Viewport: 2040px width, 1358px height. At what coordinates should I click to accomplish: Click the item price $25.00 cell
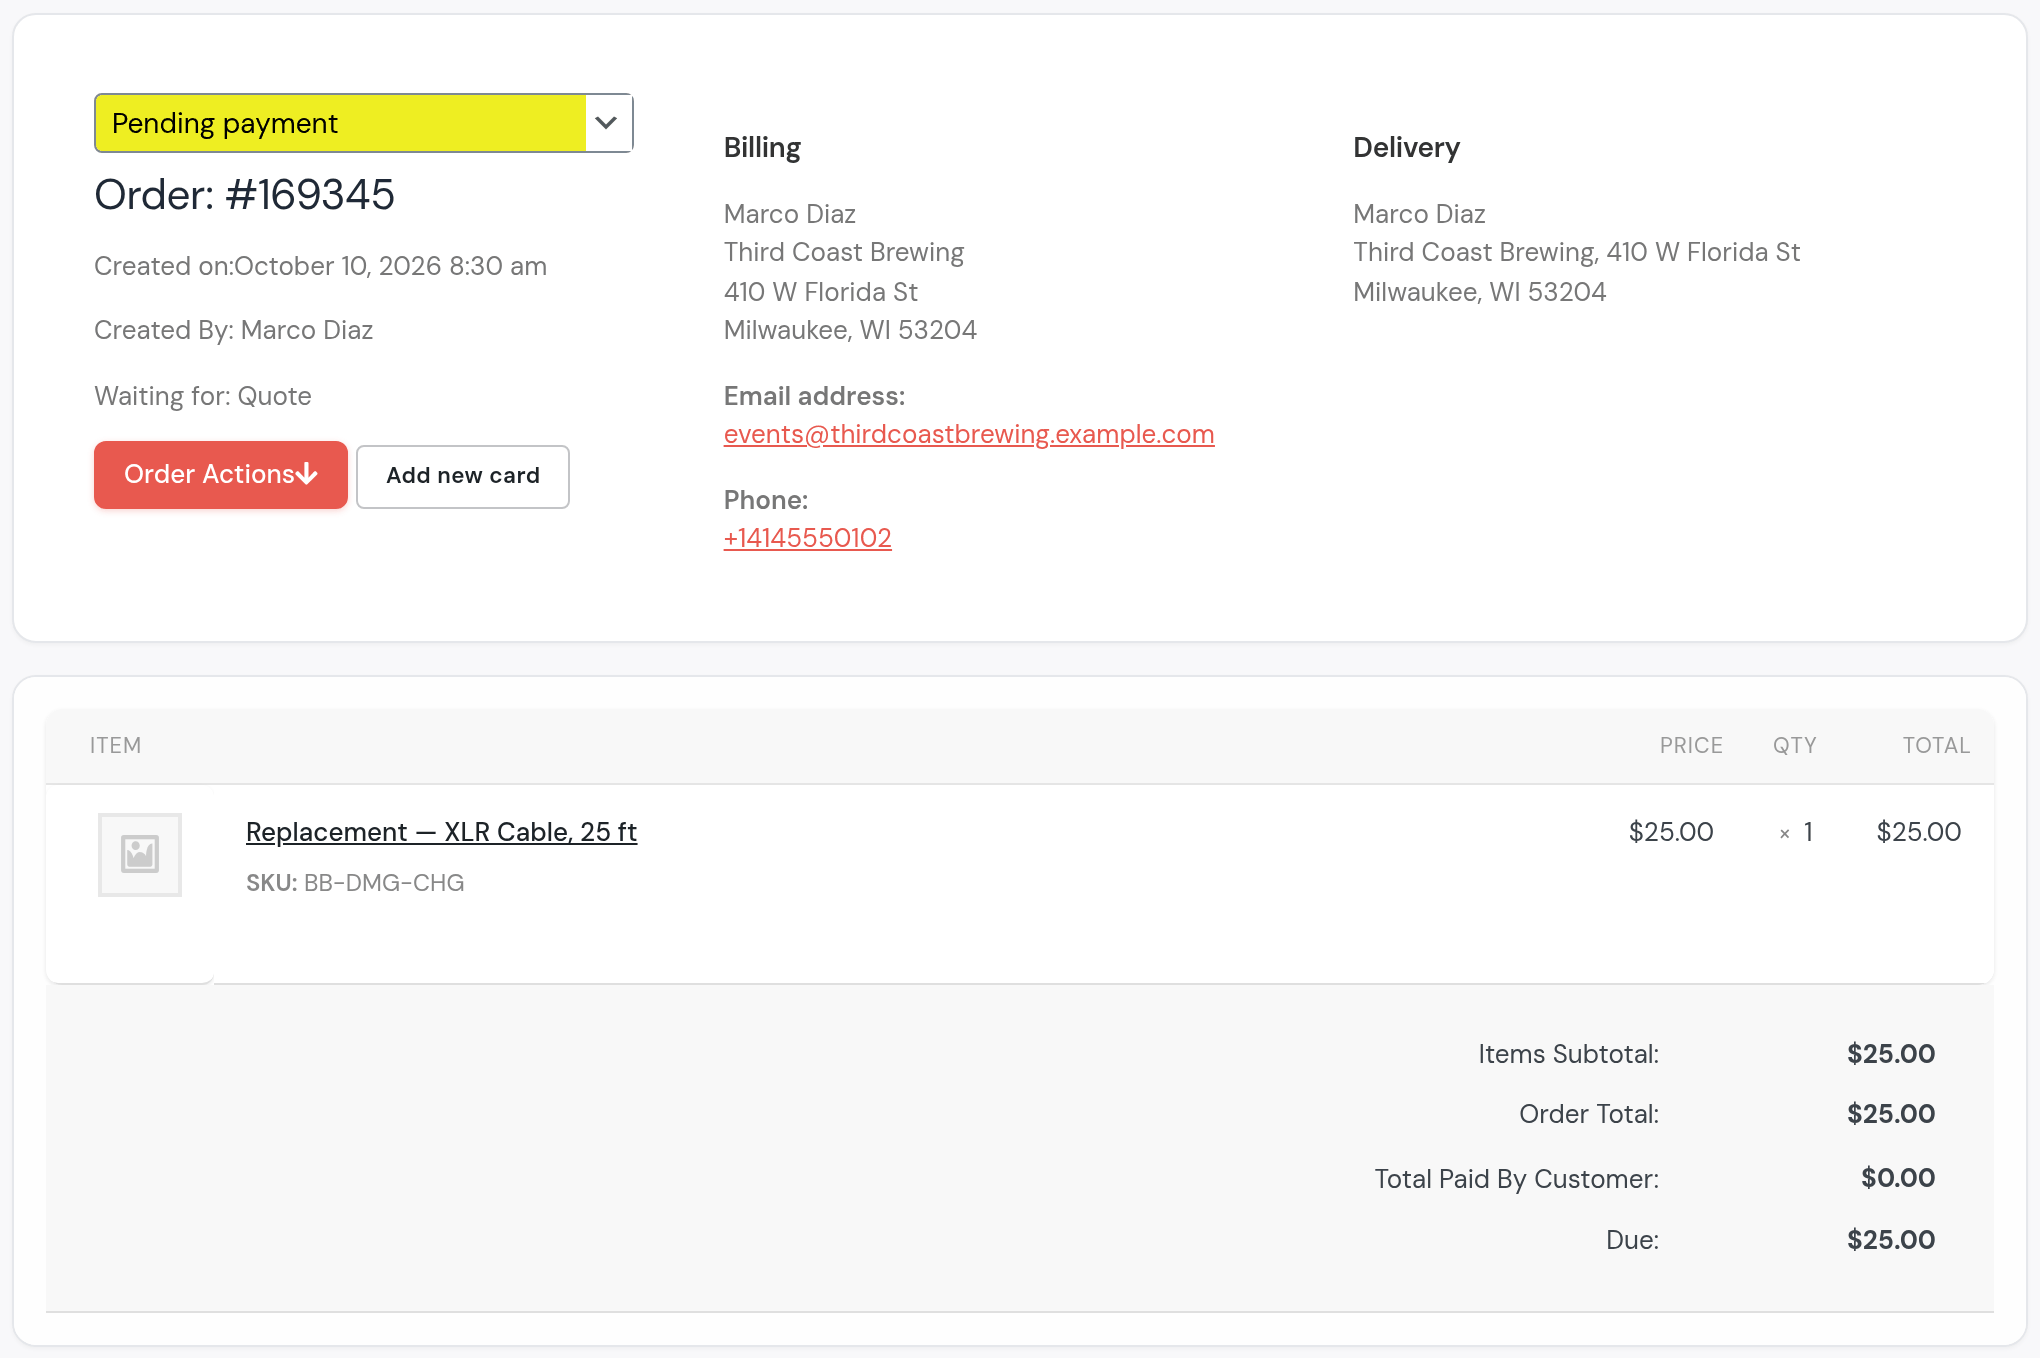[x=1671, y=832]
